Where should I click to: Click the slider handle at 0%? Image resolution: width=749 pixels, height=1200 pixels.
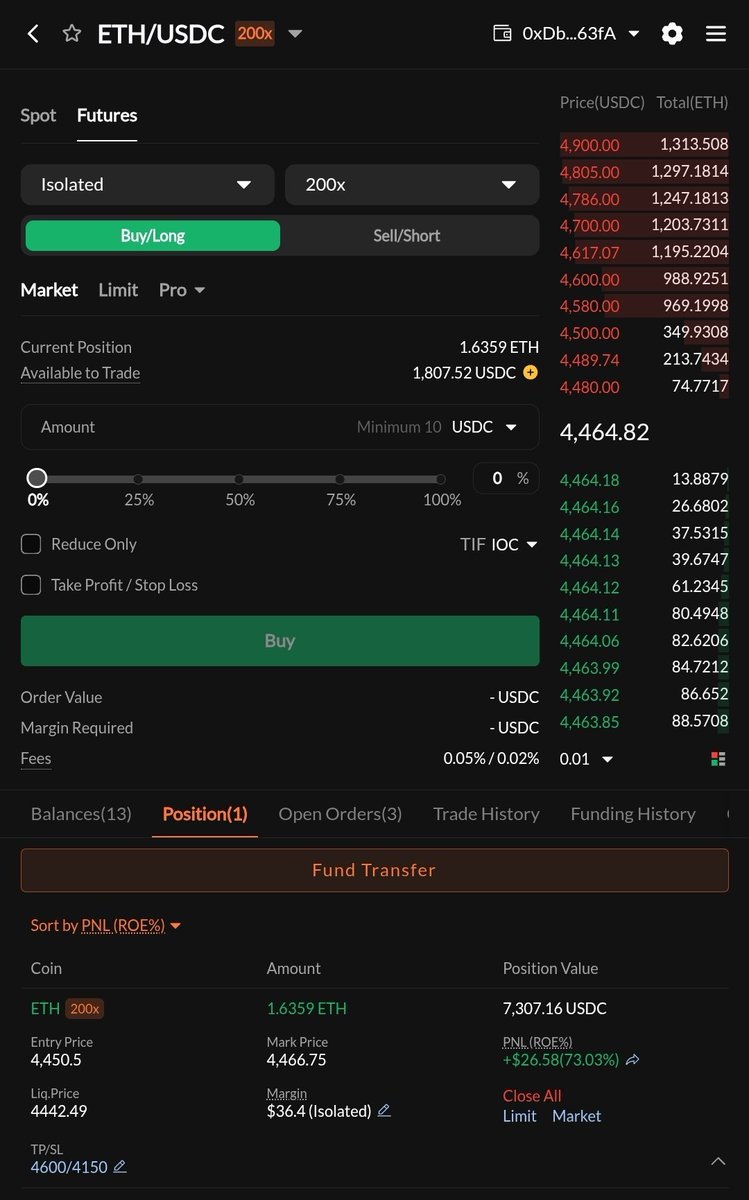point(37,479)
